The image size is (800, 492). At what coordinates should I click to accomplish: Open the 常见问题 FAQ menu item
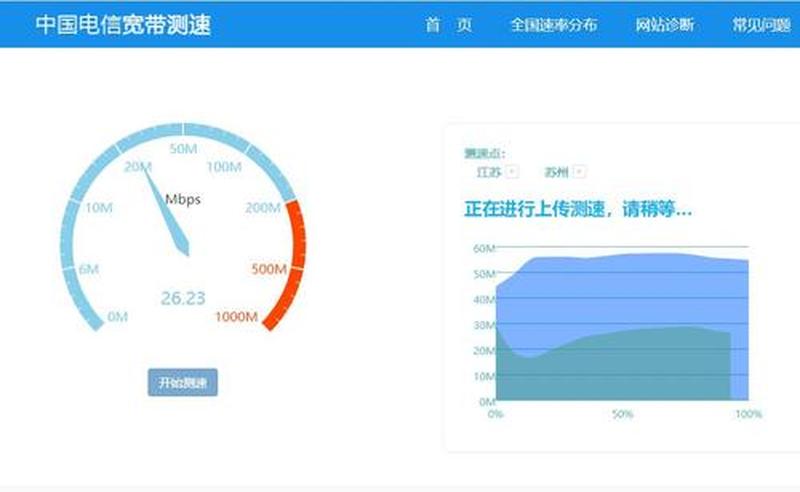click(x=762, y=24)
